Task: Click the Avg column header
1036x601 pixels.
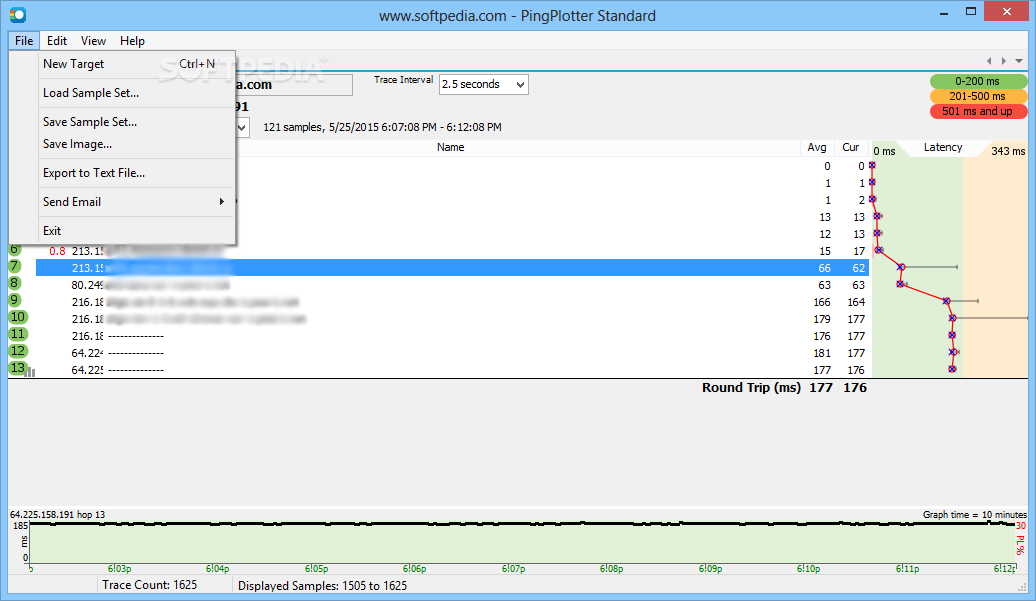Action: point(817,147)
